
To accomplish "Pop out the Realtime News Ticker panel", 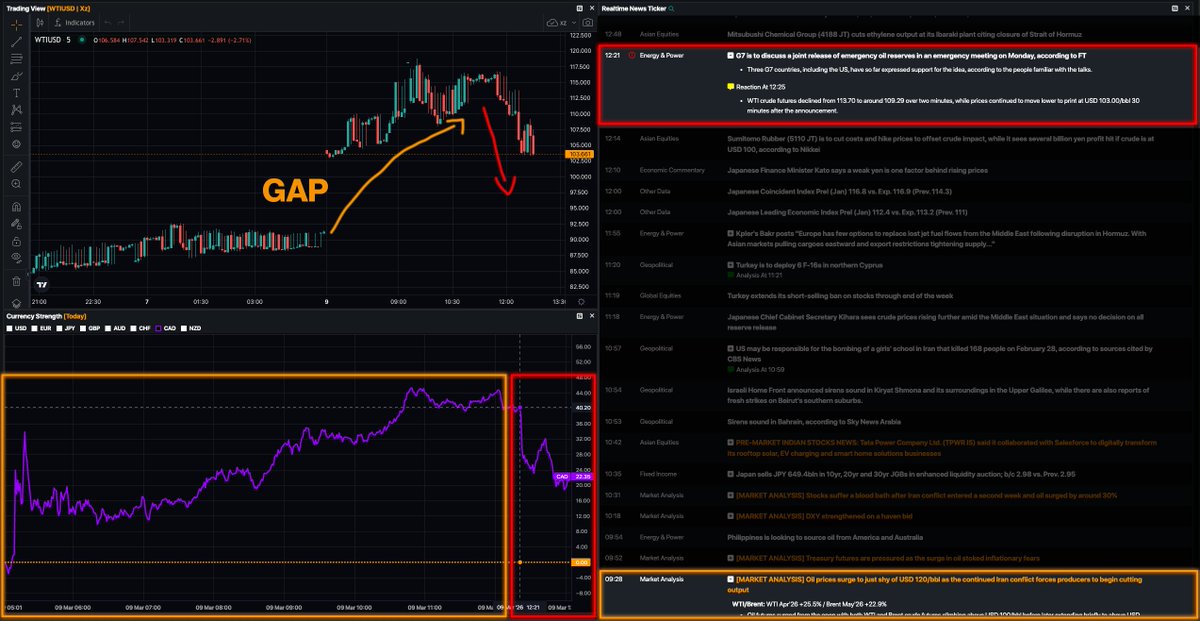I will pos(1177,7).
